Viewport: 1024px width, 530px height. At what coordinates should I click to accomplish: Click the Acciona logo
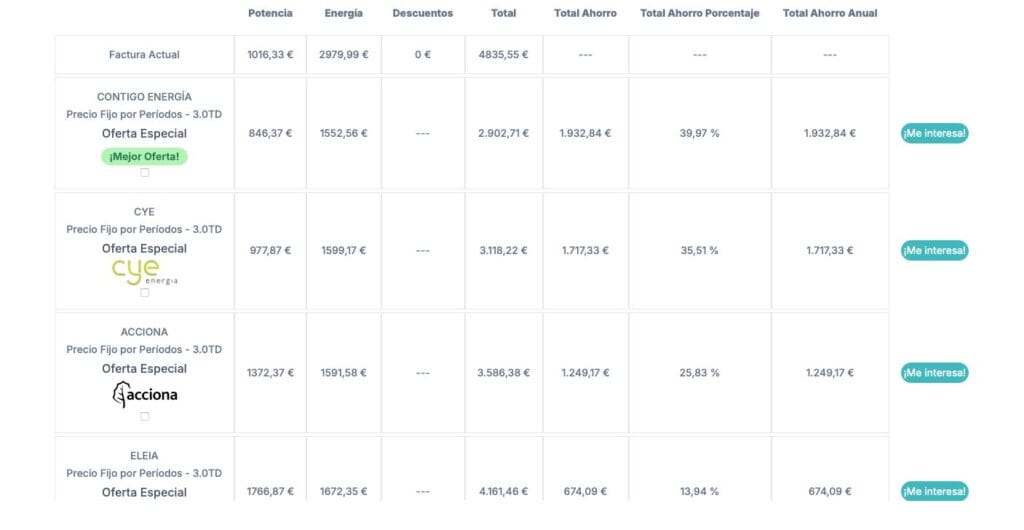point(144,394)
